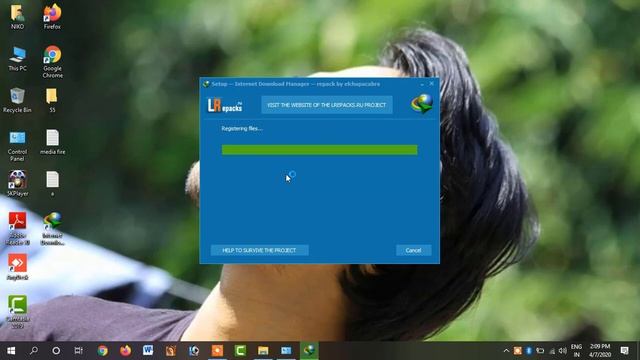
Task: Select the Firefox desktop shortcut
Action: click(52, 17)
